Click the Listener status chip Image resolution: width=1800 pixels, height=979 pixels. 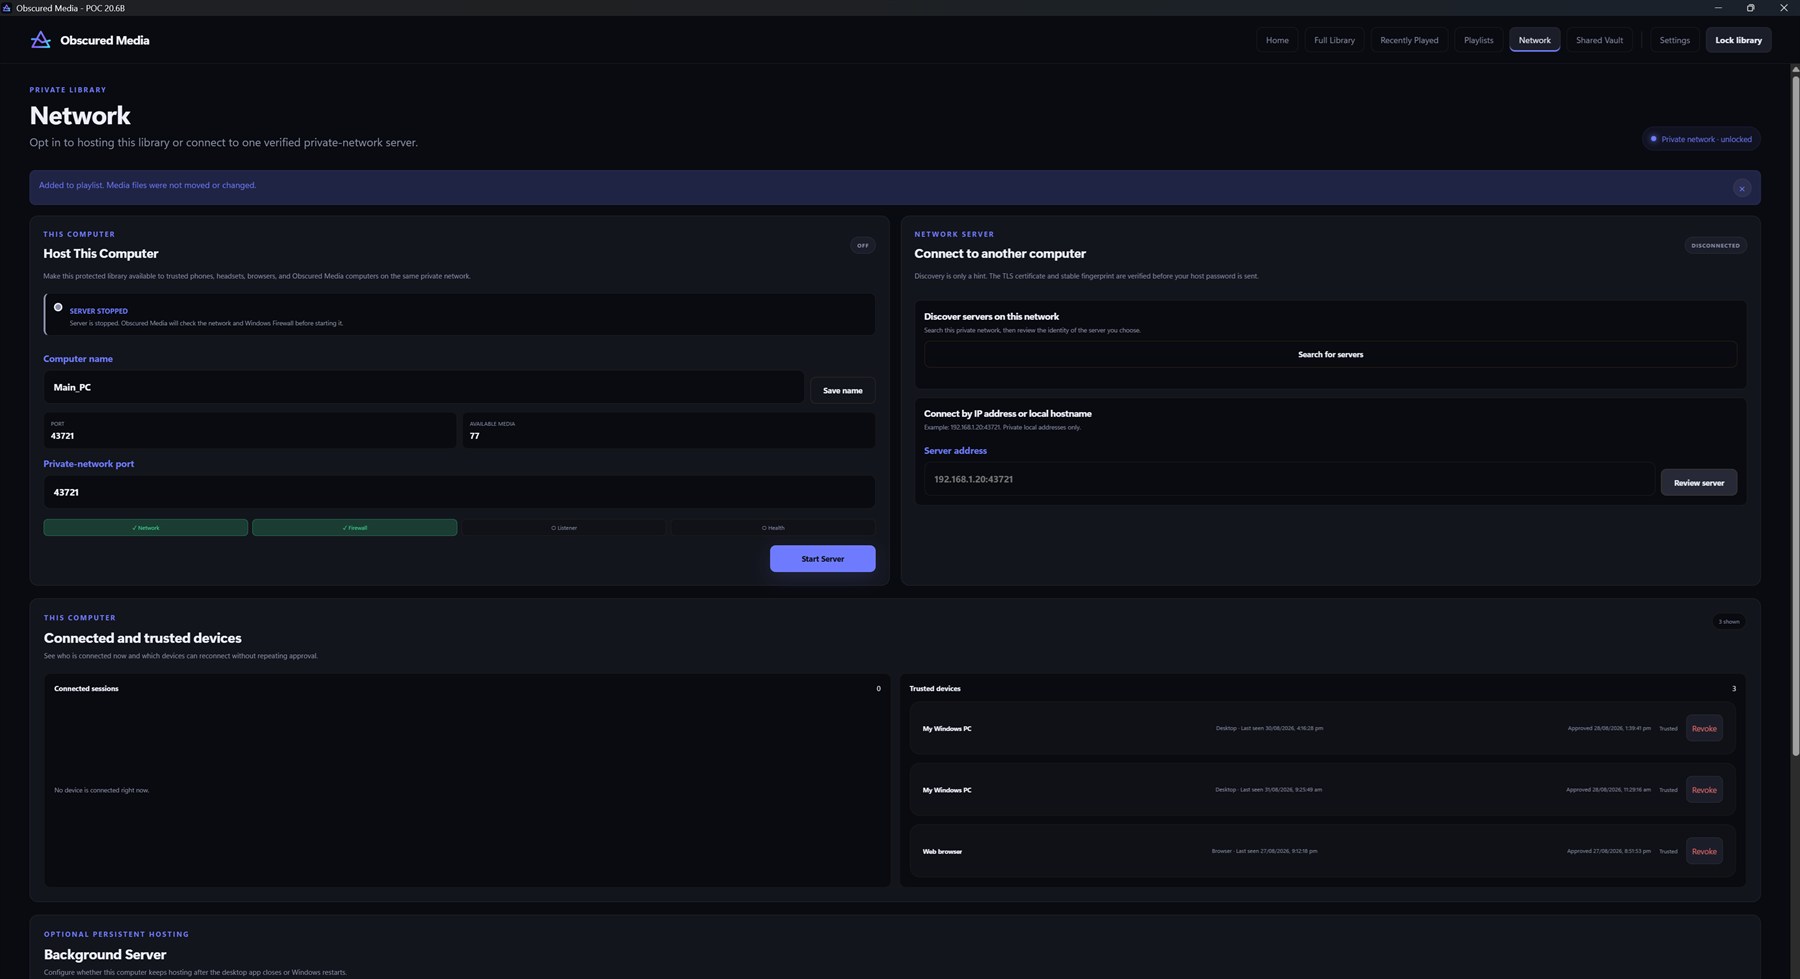pos(563,527)
